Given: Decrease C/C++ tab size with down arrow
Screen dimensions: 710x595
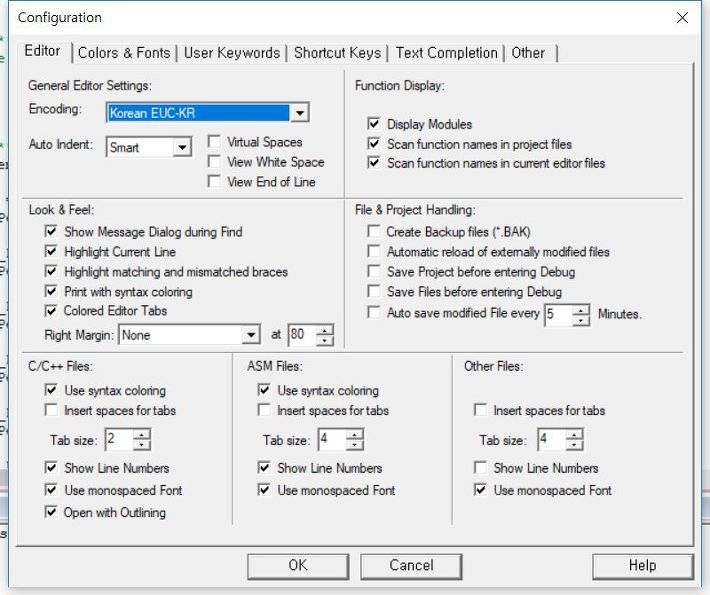Looking at the screenshot, I should tap(142, 445).
